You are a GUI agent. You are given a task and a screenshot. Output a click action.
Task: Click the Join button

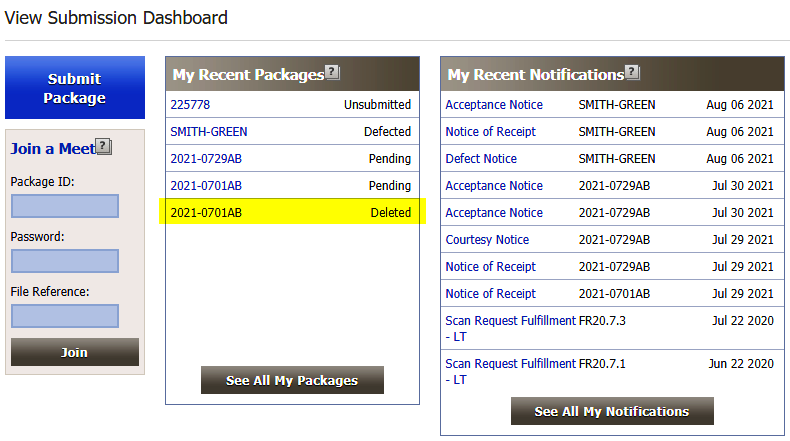coord(75,352)
